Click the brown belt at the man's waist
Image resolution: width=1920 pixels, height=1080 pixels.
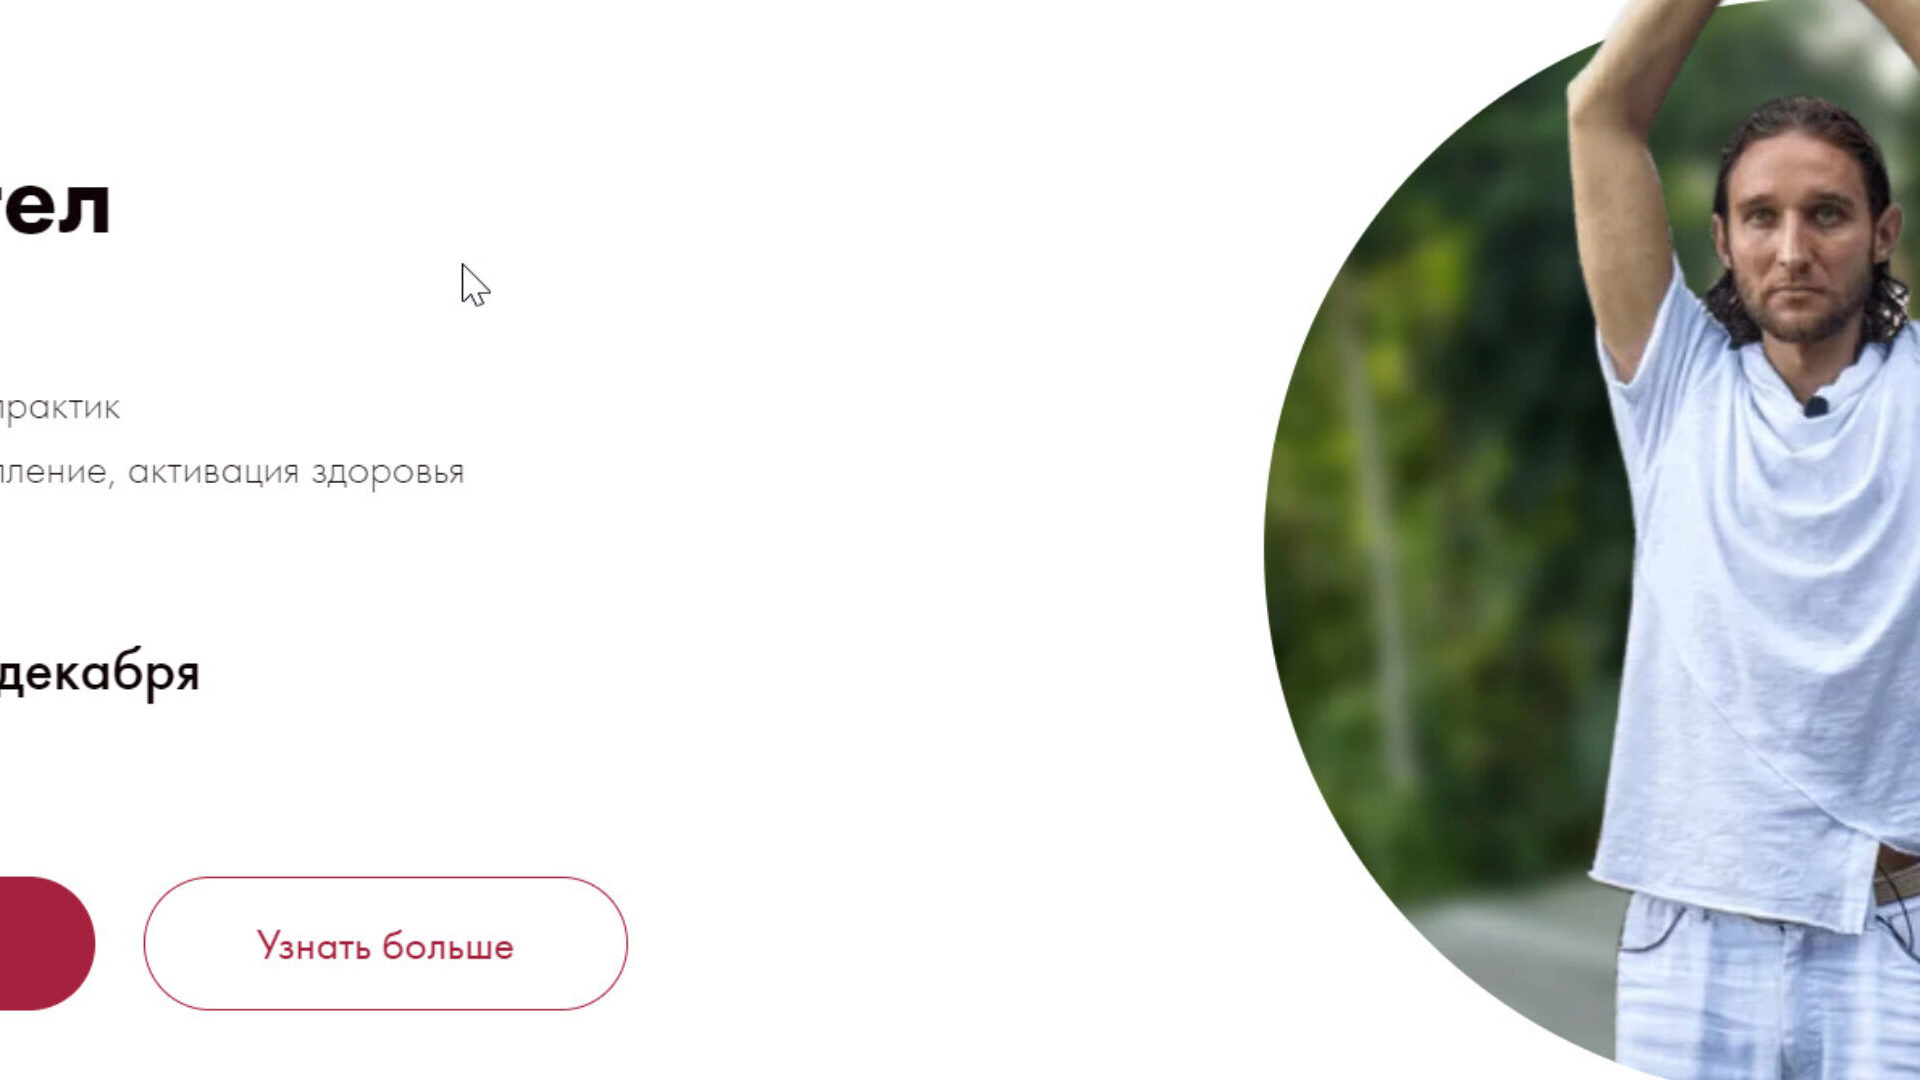1896,875
